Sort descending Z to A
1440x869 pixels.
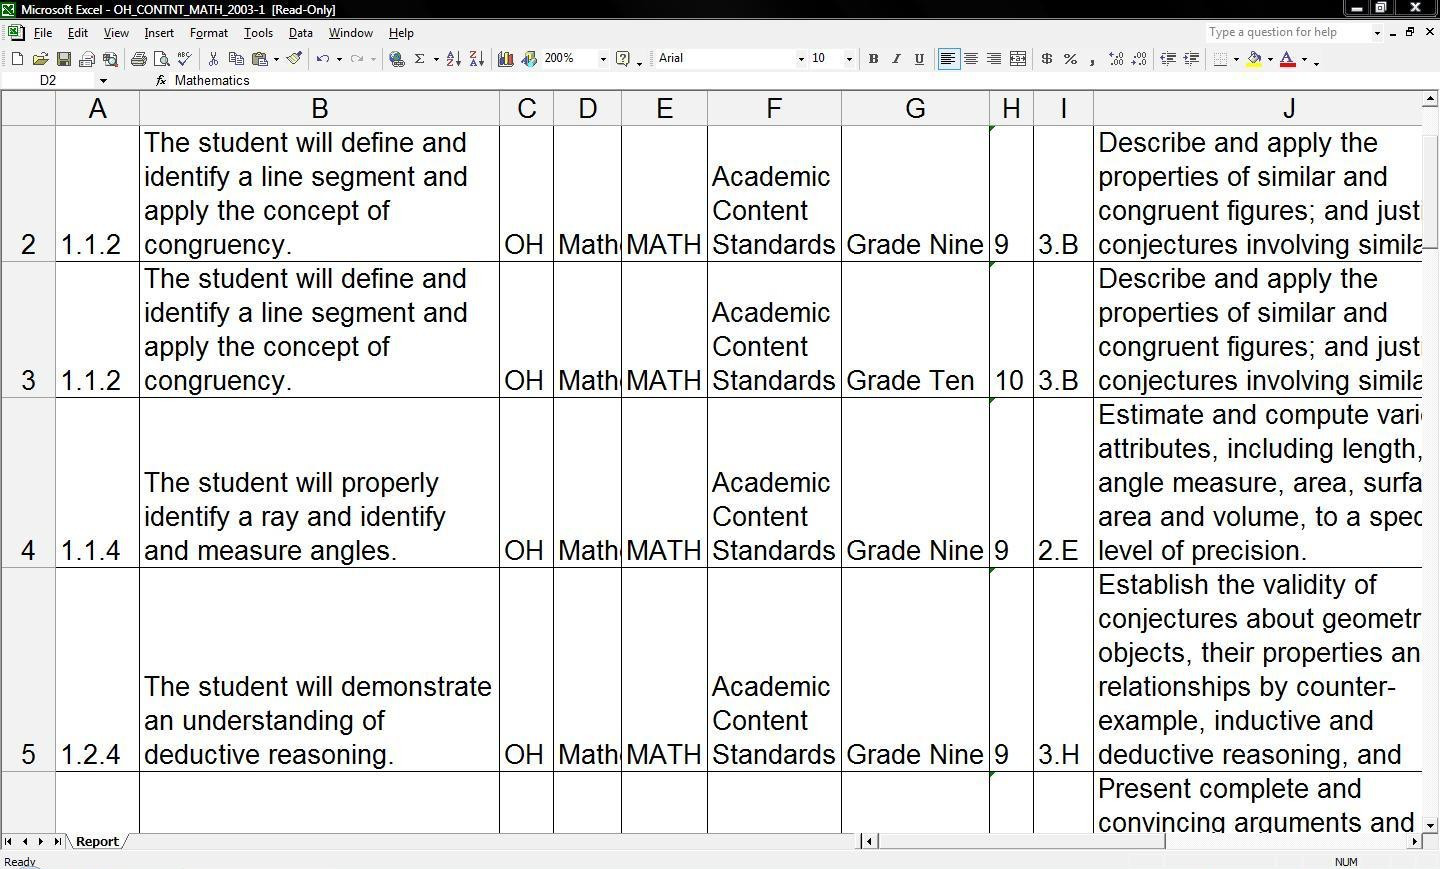pos(476,59)
